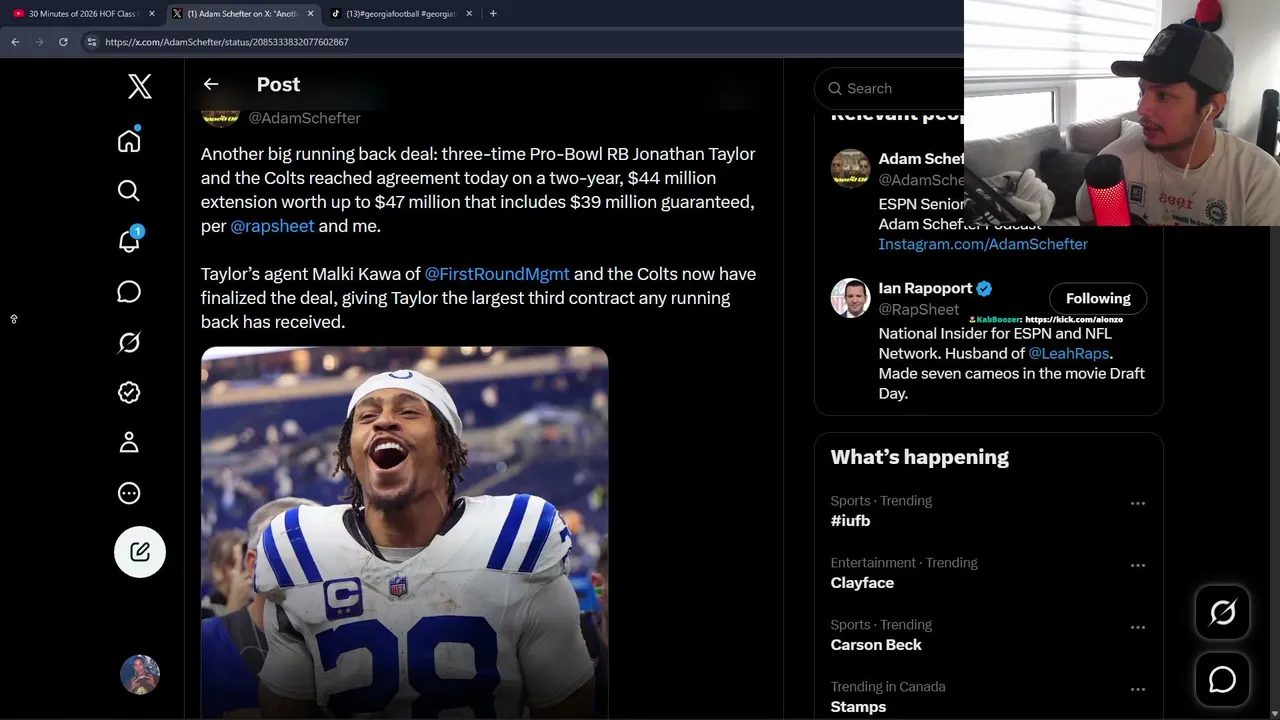The width and height of the screenshot is (1280, 720).
Task: Click Ian Rapoport's profile picture
Action: pos(850,298)
